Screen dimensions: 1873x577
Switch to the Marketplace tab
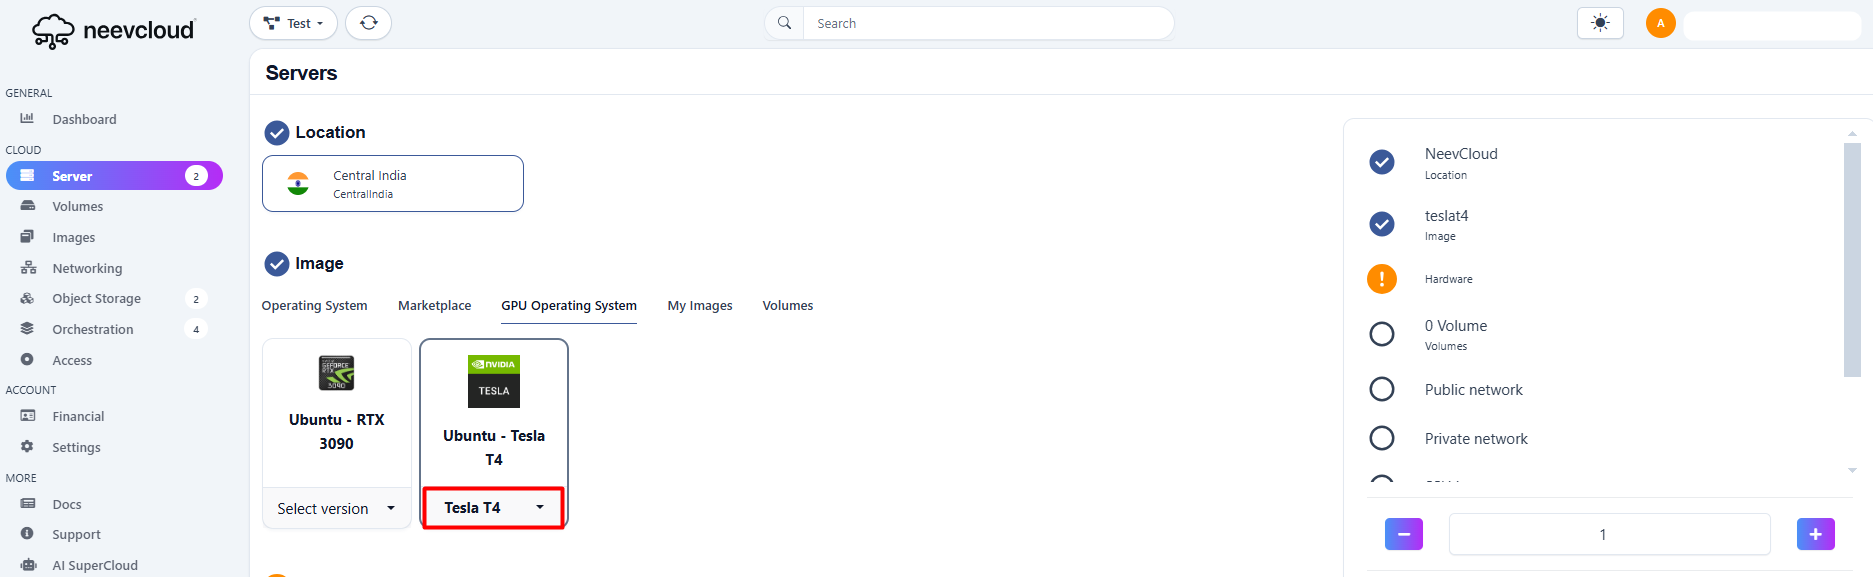click(x=434, y=306)
